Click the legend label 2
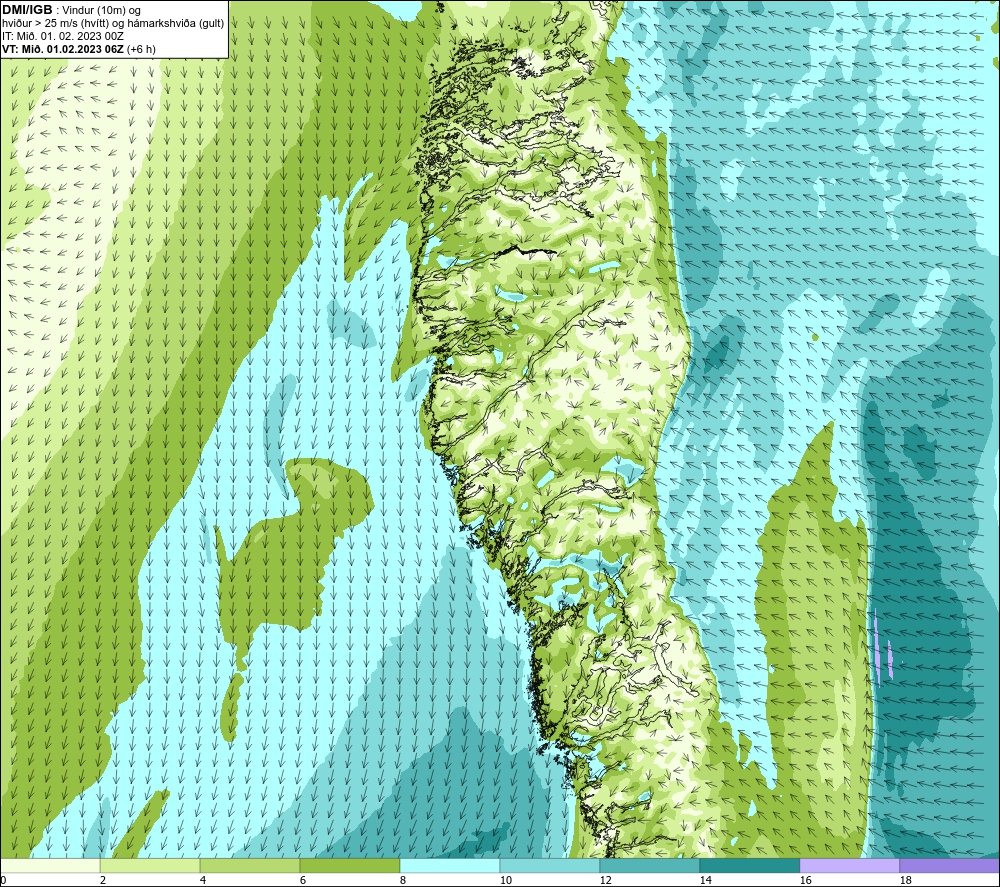 pyautogui.click(x=103, y=880)
